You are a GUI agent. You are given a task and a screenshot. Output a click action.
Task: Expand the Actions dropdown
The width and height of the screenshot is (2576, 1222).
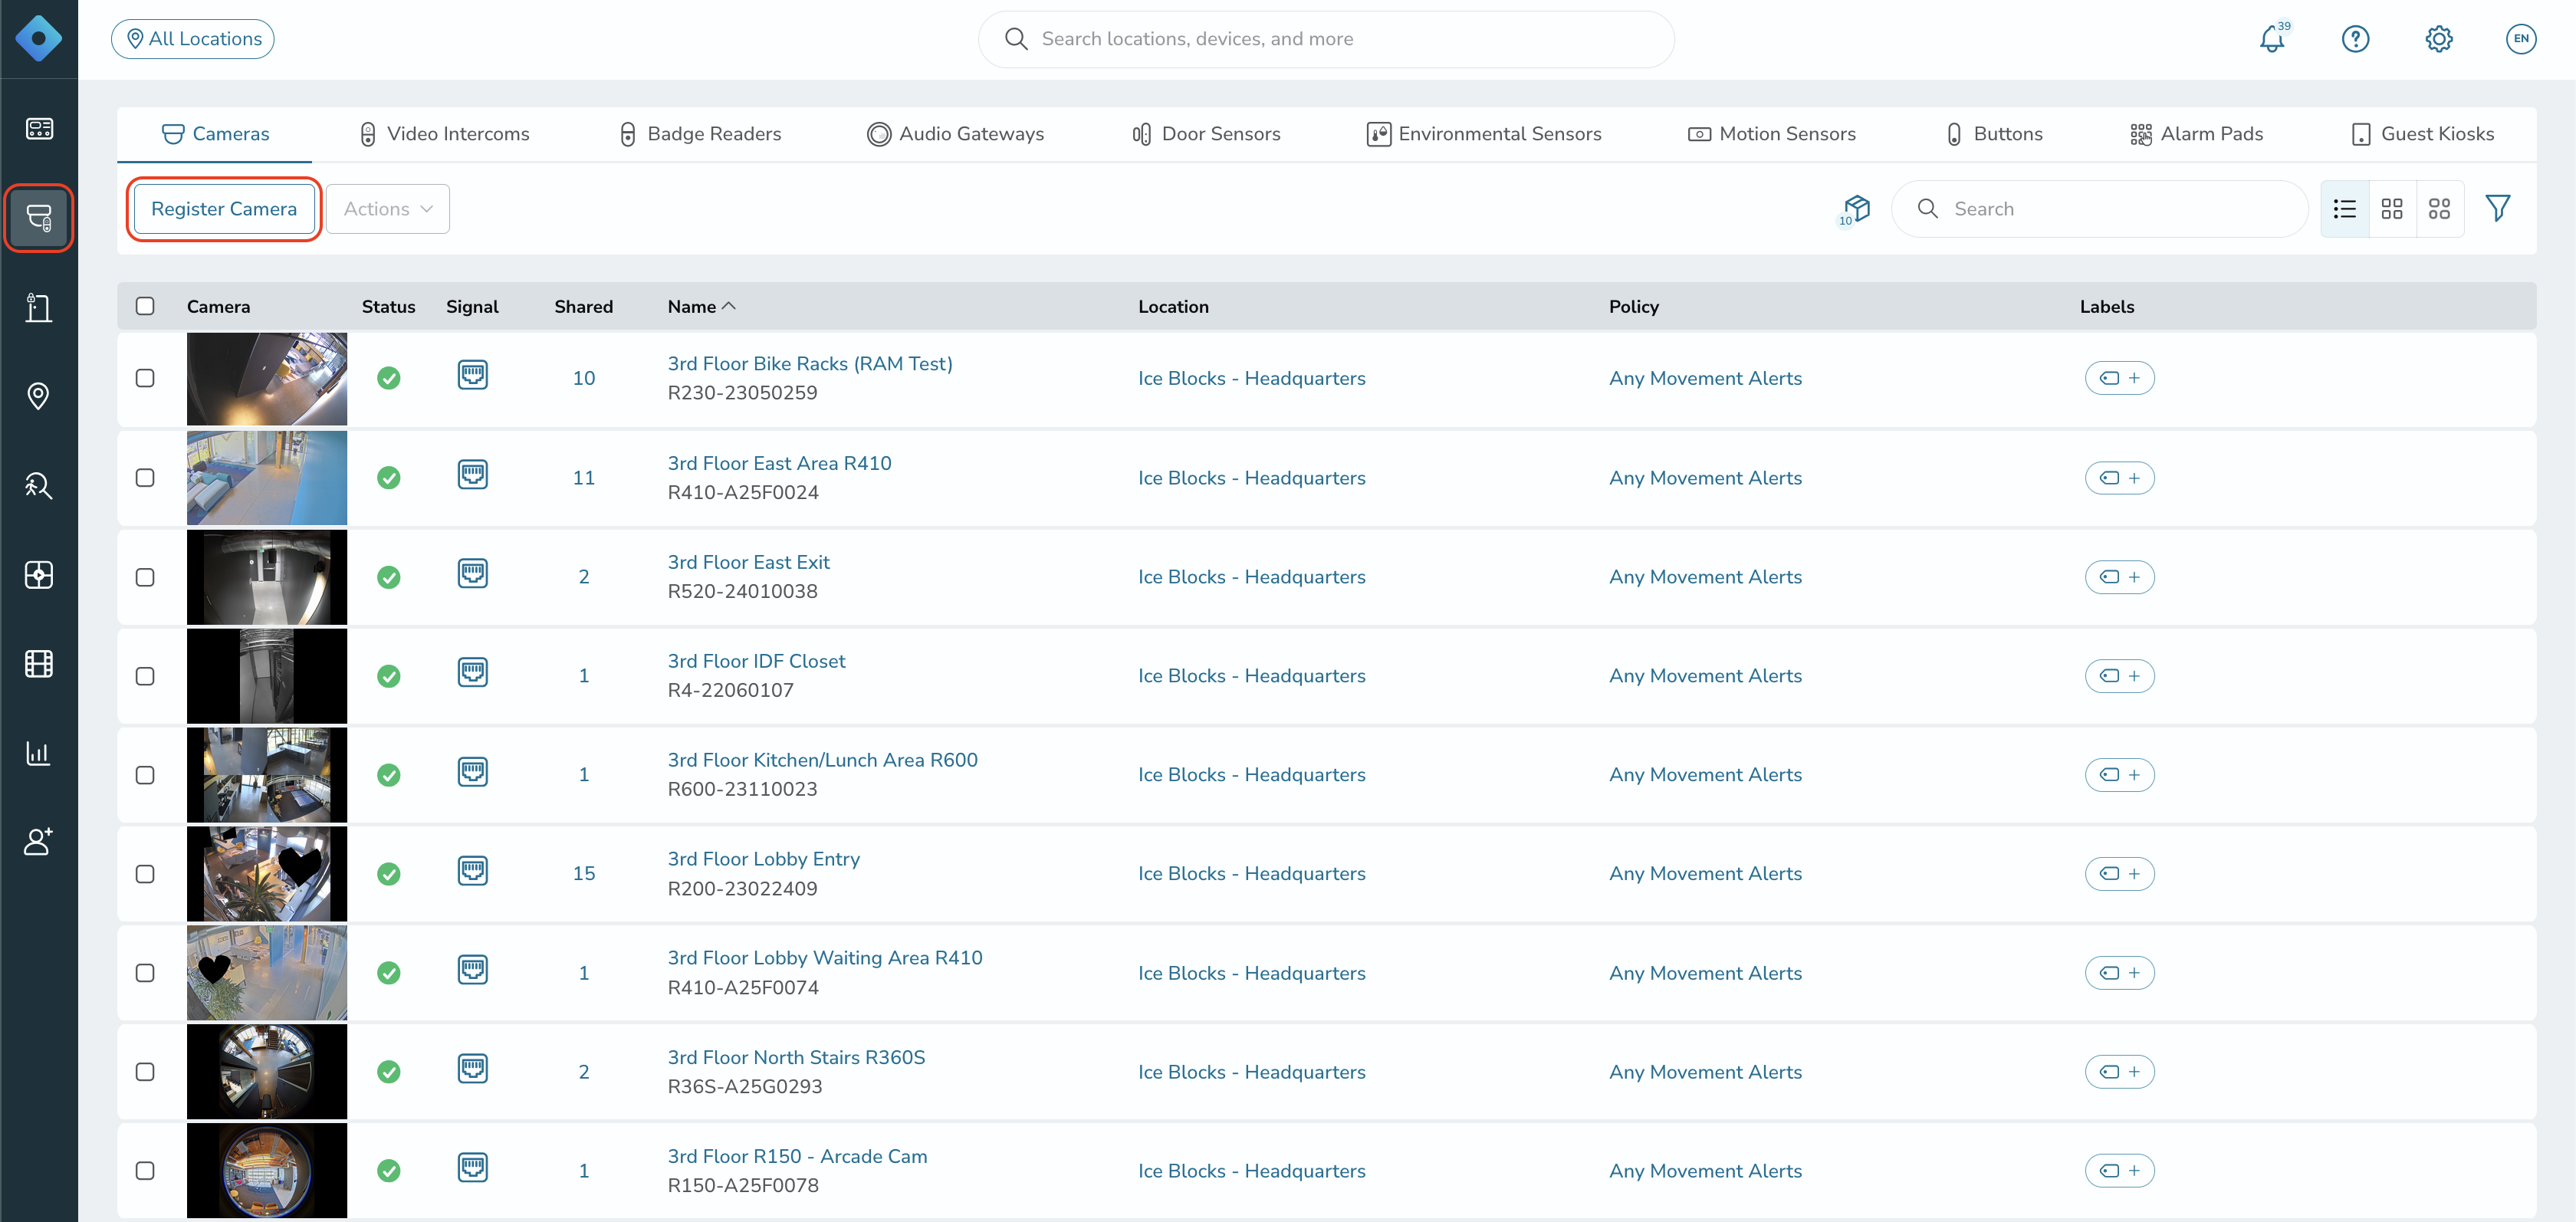(388, 209)
